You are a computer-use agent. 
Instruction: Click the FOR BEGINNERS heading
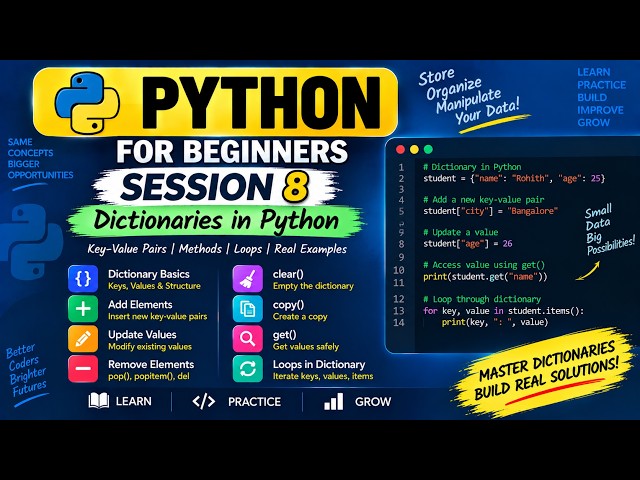(232, 151)
